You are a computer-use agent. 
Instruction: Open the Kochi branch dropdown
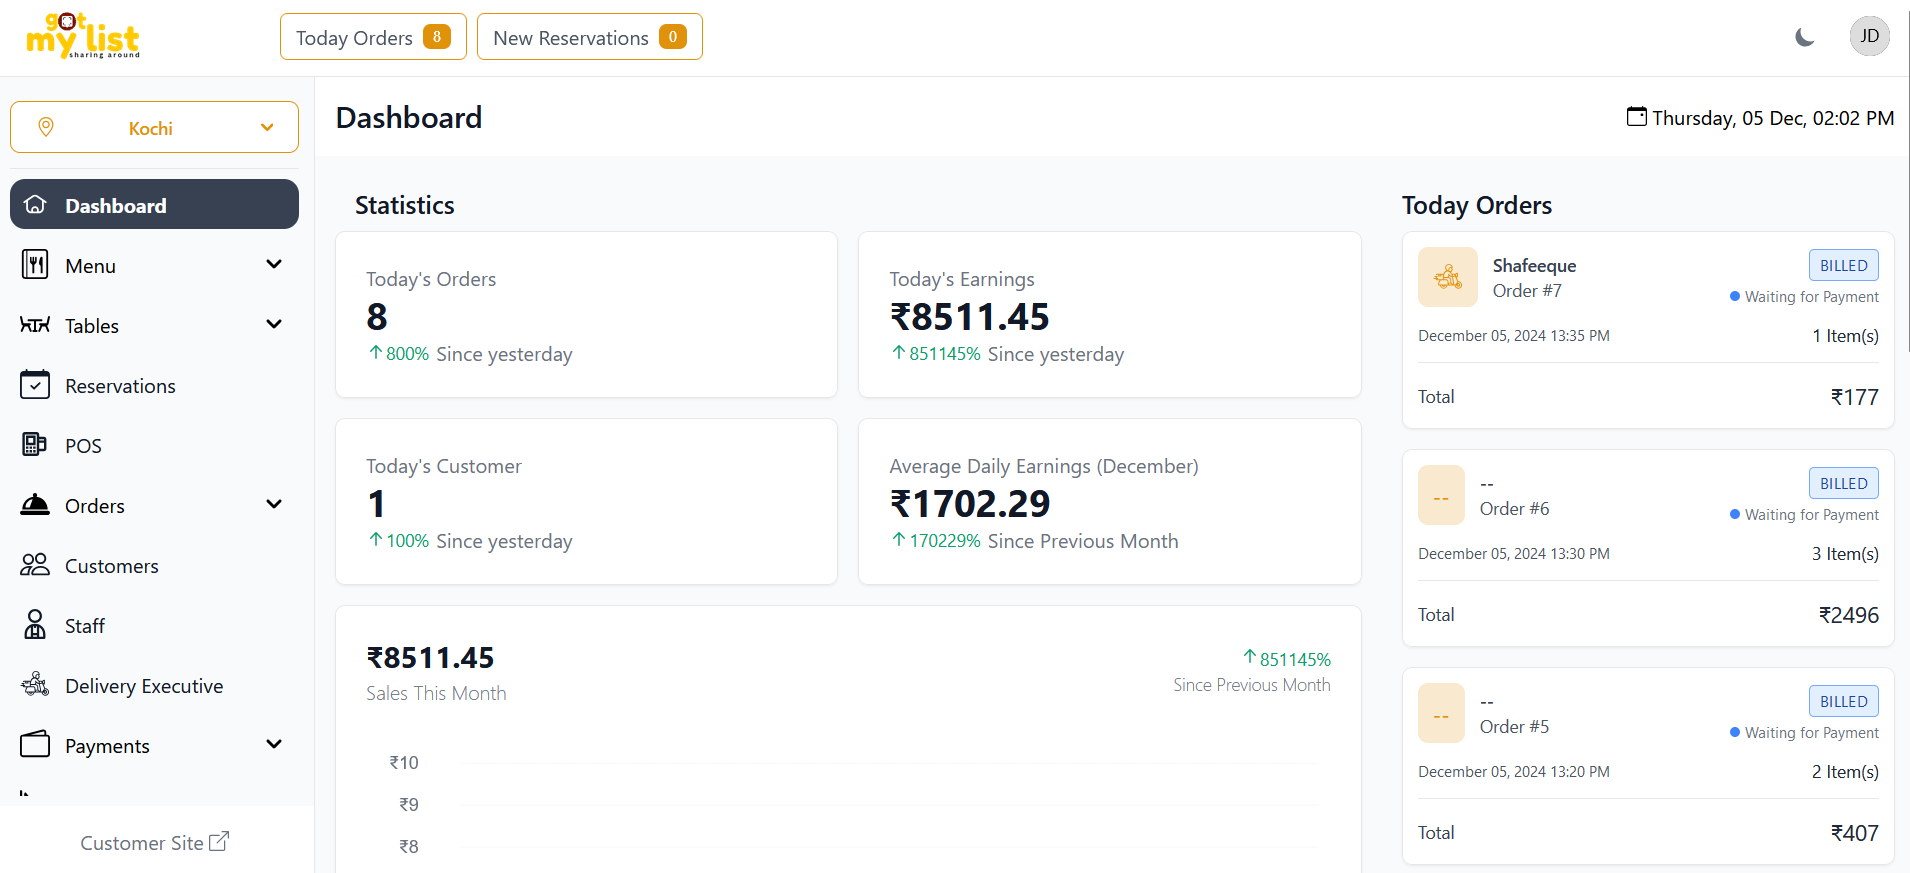coord(154,128)
